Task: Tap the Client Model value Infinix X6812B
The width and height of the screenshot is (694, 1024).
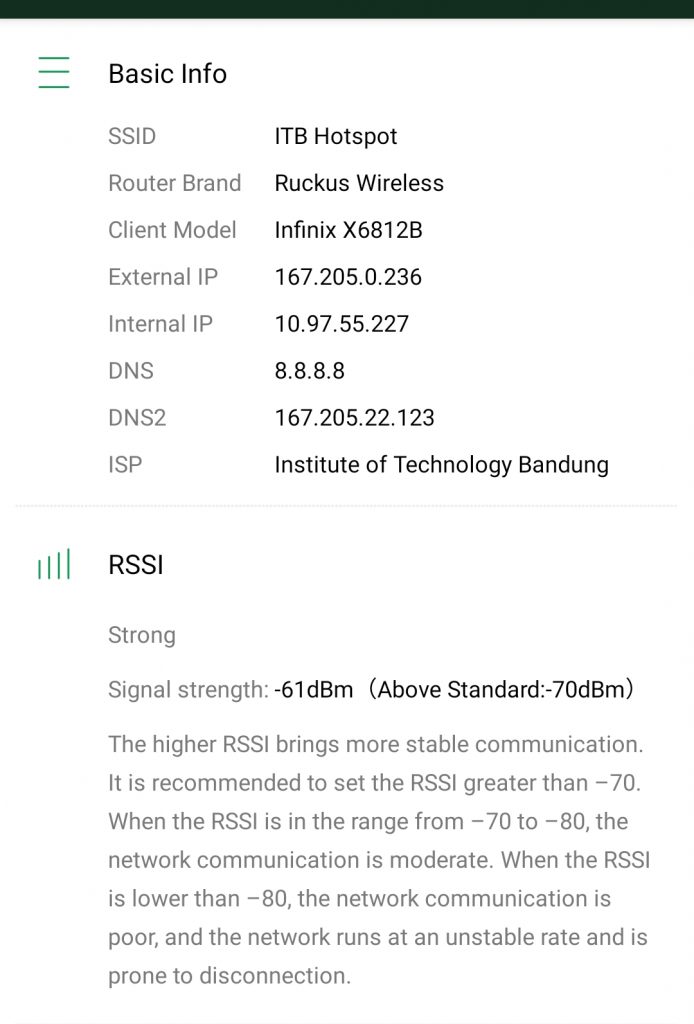Action: (x=349, y=230)
